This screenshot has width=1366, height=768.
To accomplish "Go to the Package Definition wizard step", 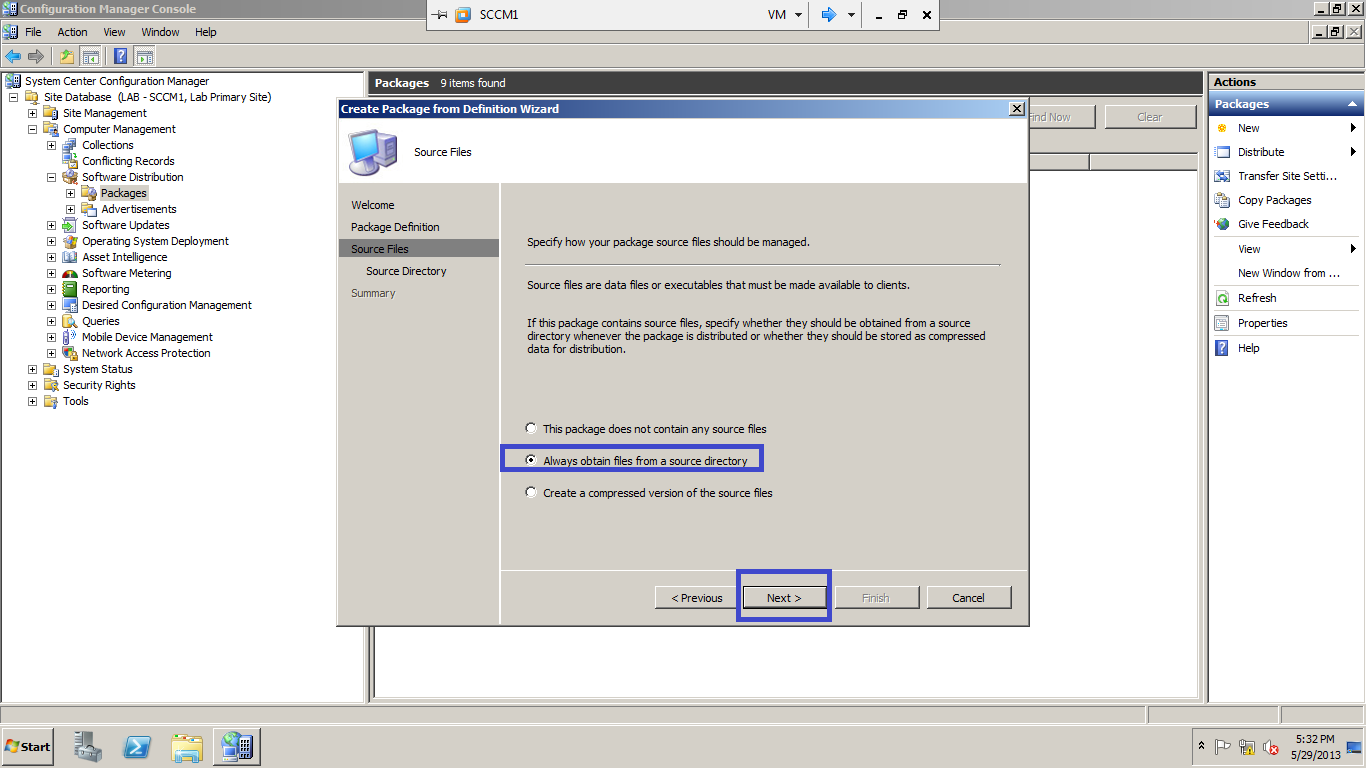I will click(395, 227).
